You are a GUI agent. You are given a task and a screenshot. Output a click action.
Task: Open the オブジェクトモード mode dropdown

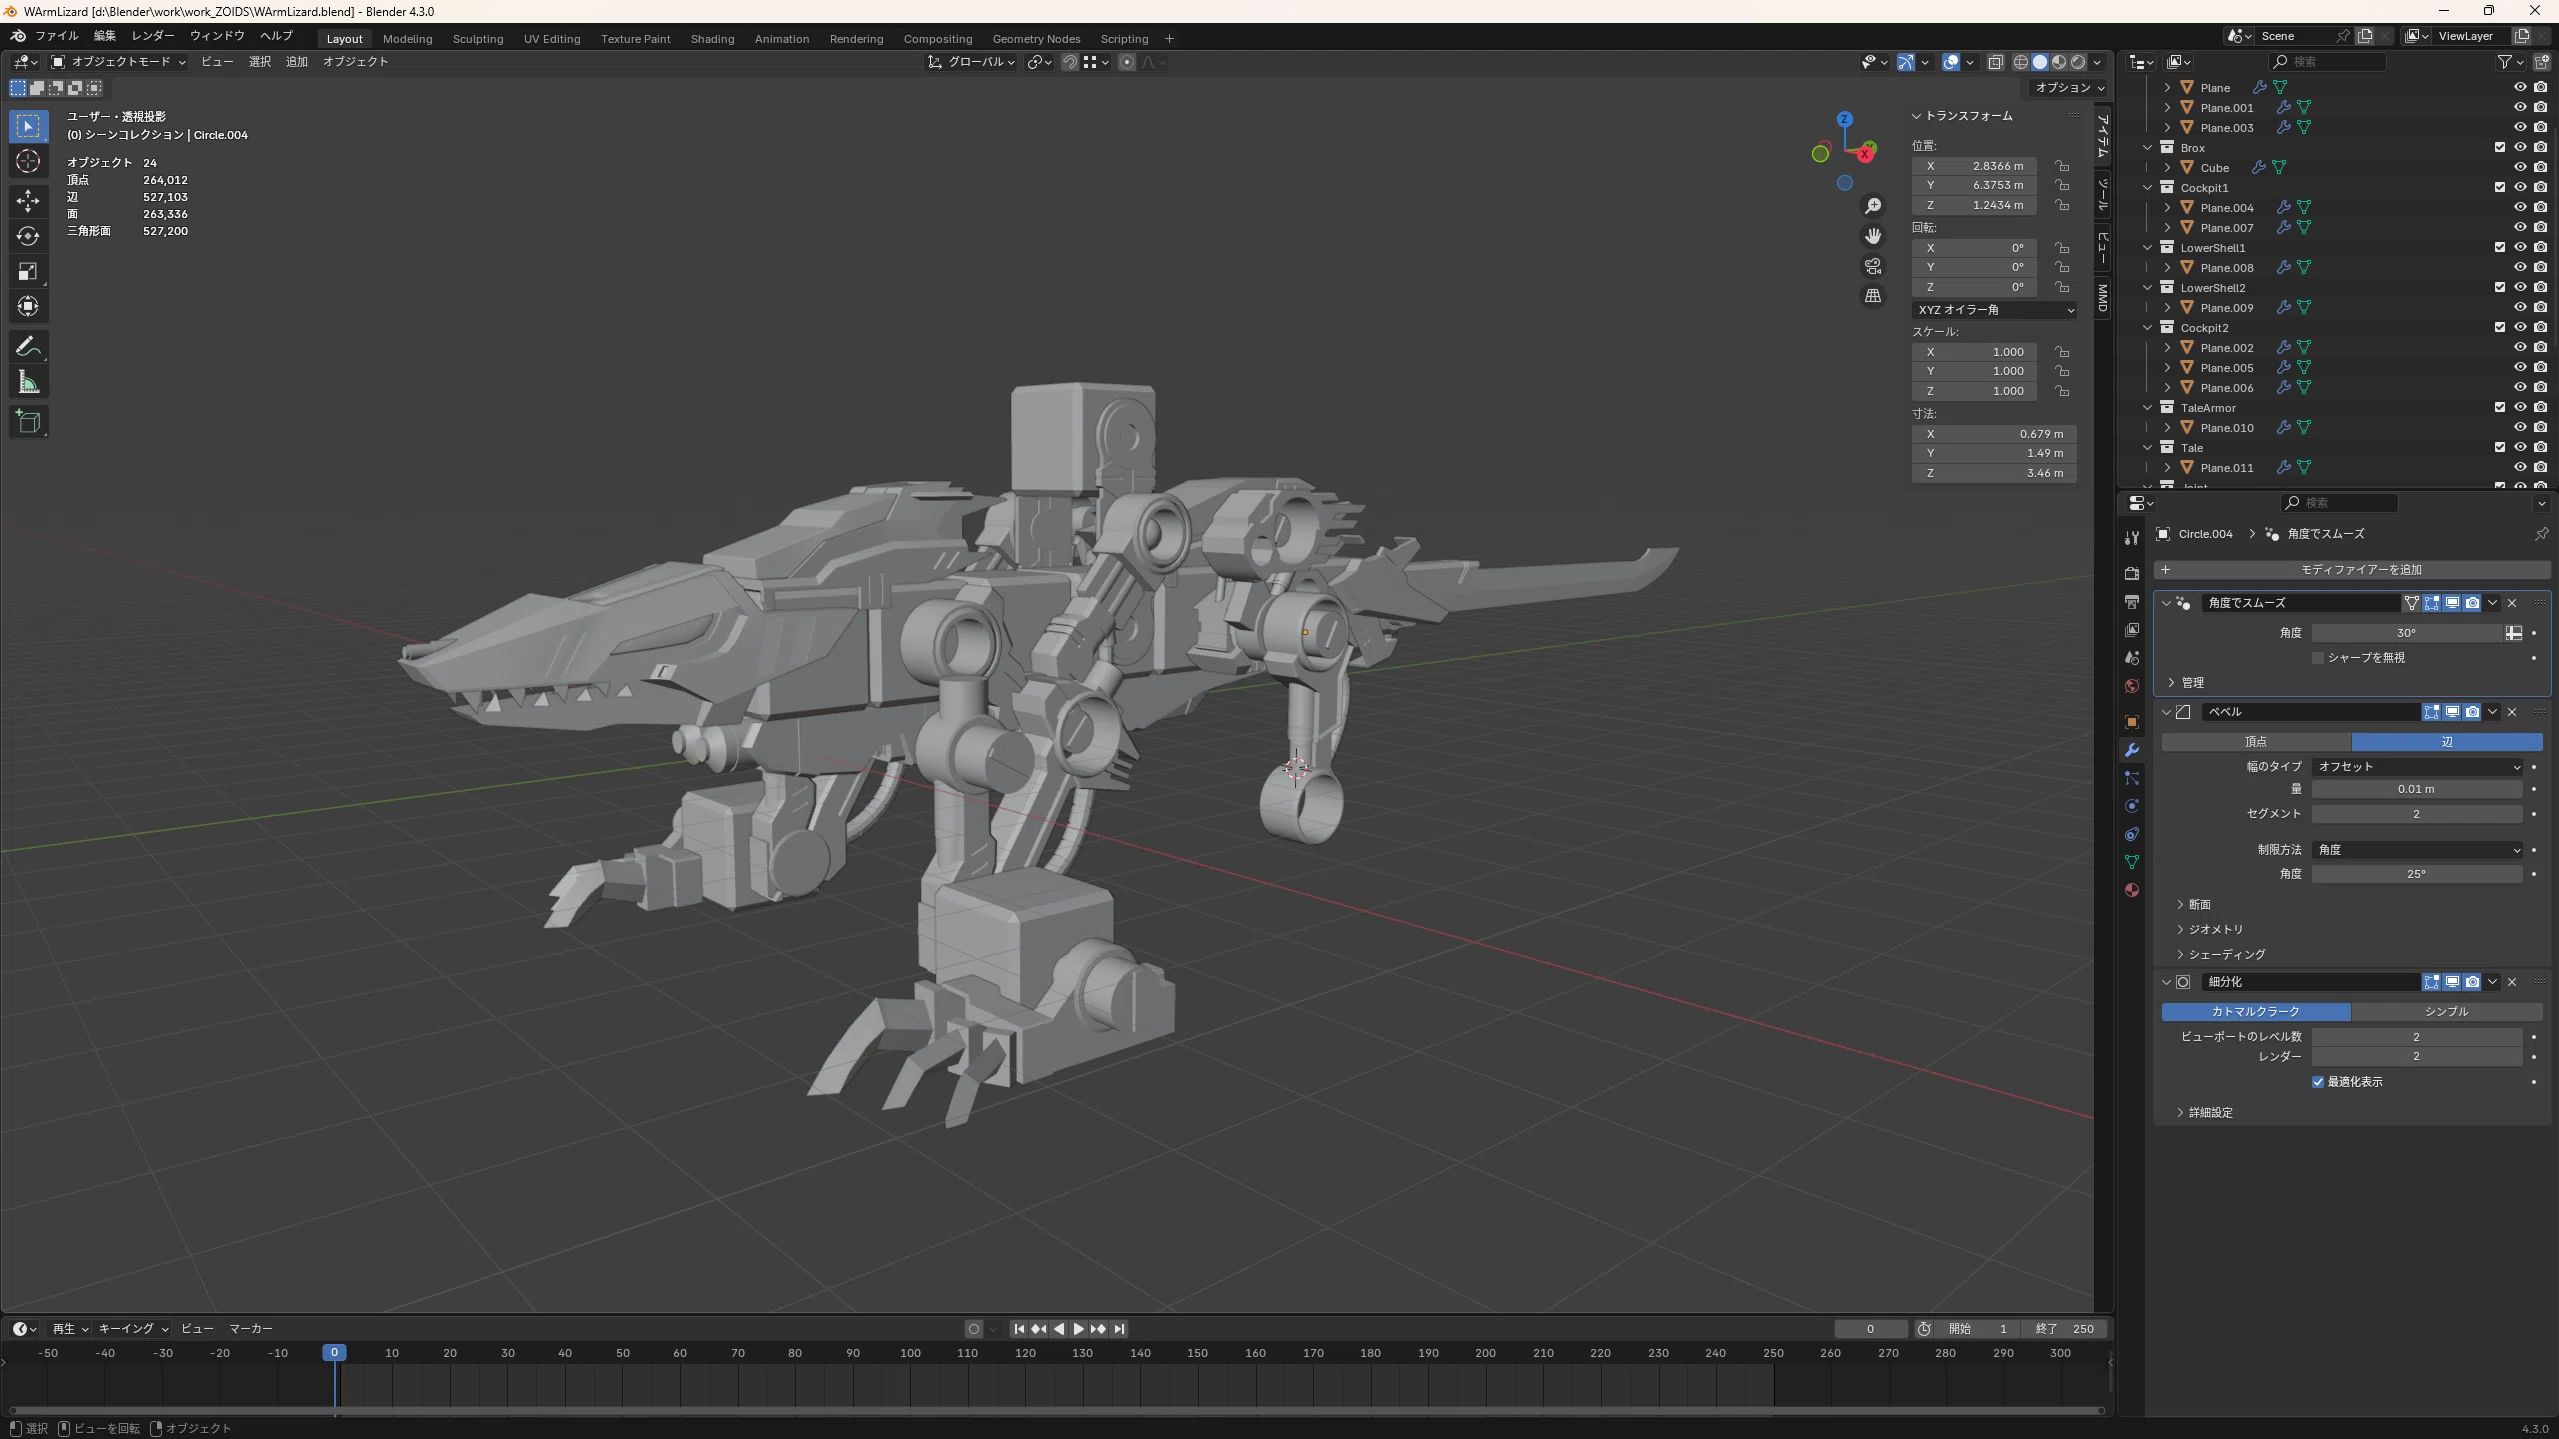click(118, 62)
